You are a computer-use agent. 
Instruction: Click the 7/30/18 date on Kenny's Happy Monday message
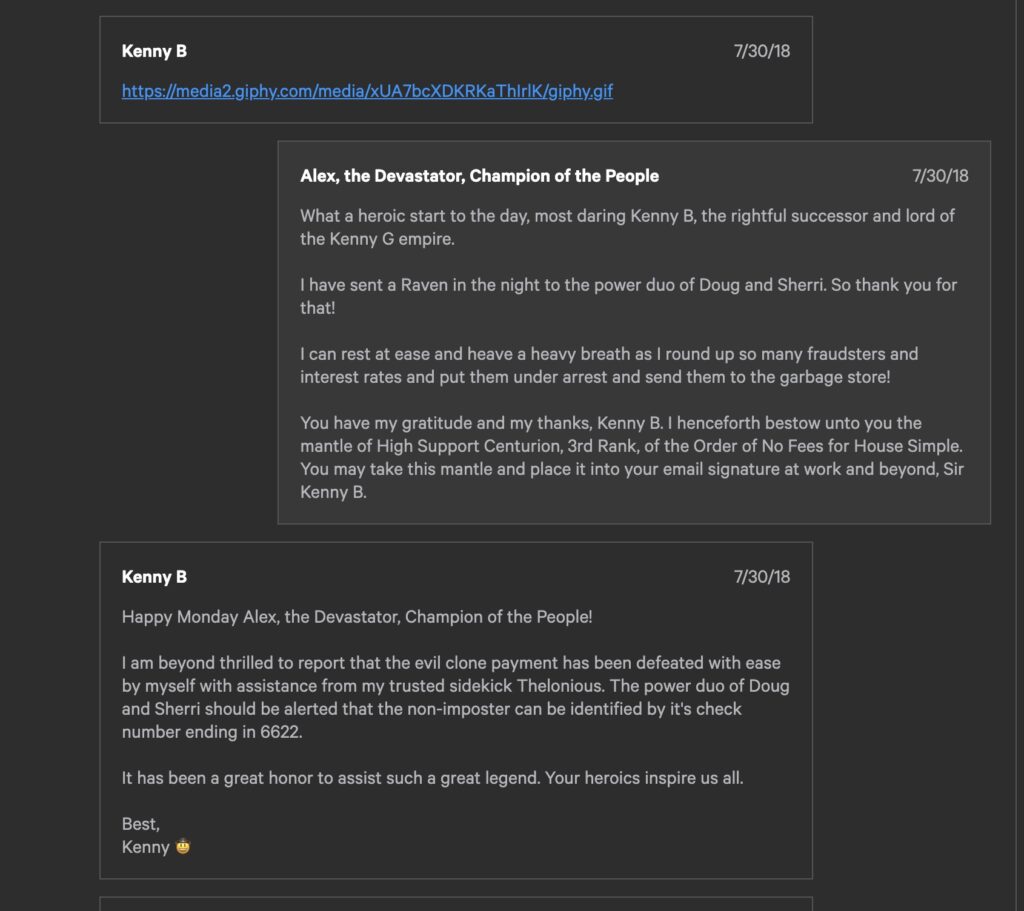761,577
